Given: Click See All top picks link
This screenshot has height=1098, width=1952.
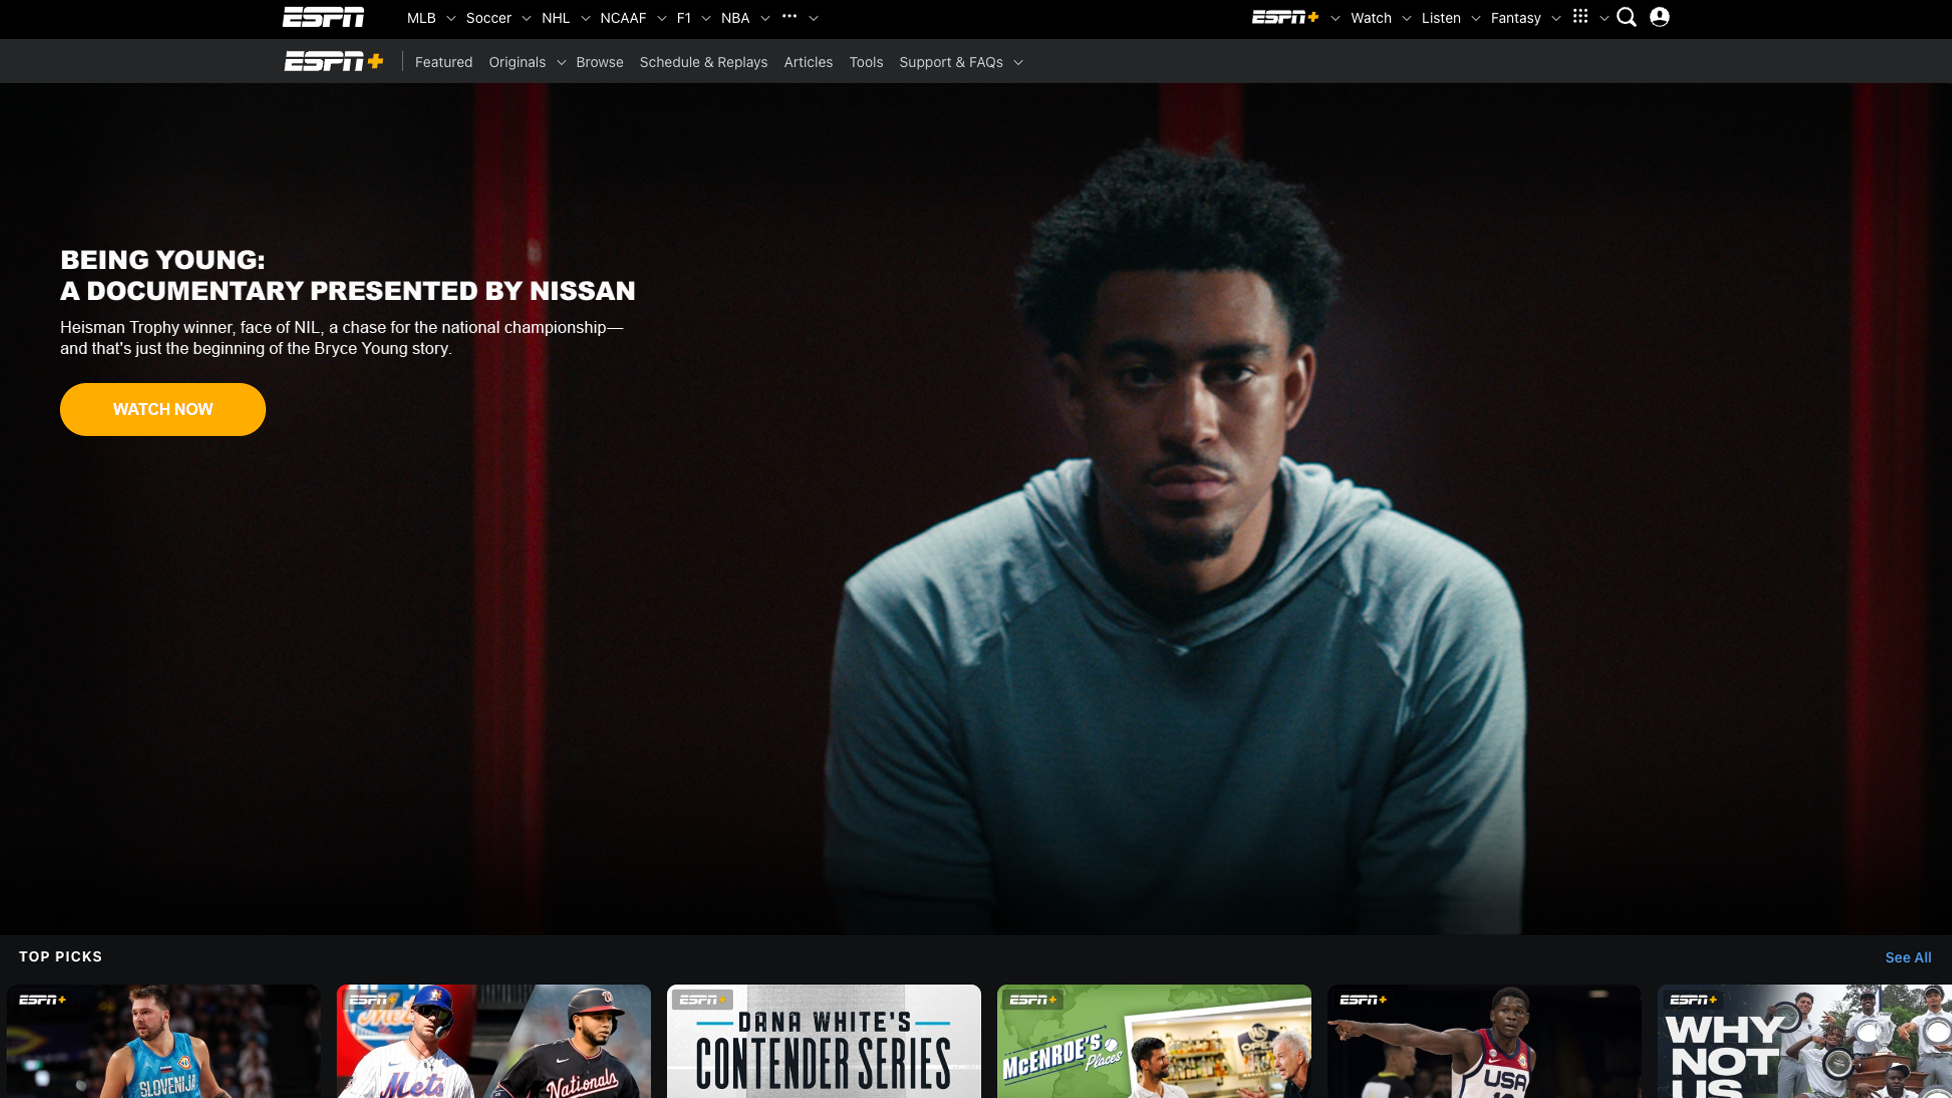Looking at the screenshot, I should point(1907,957).
